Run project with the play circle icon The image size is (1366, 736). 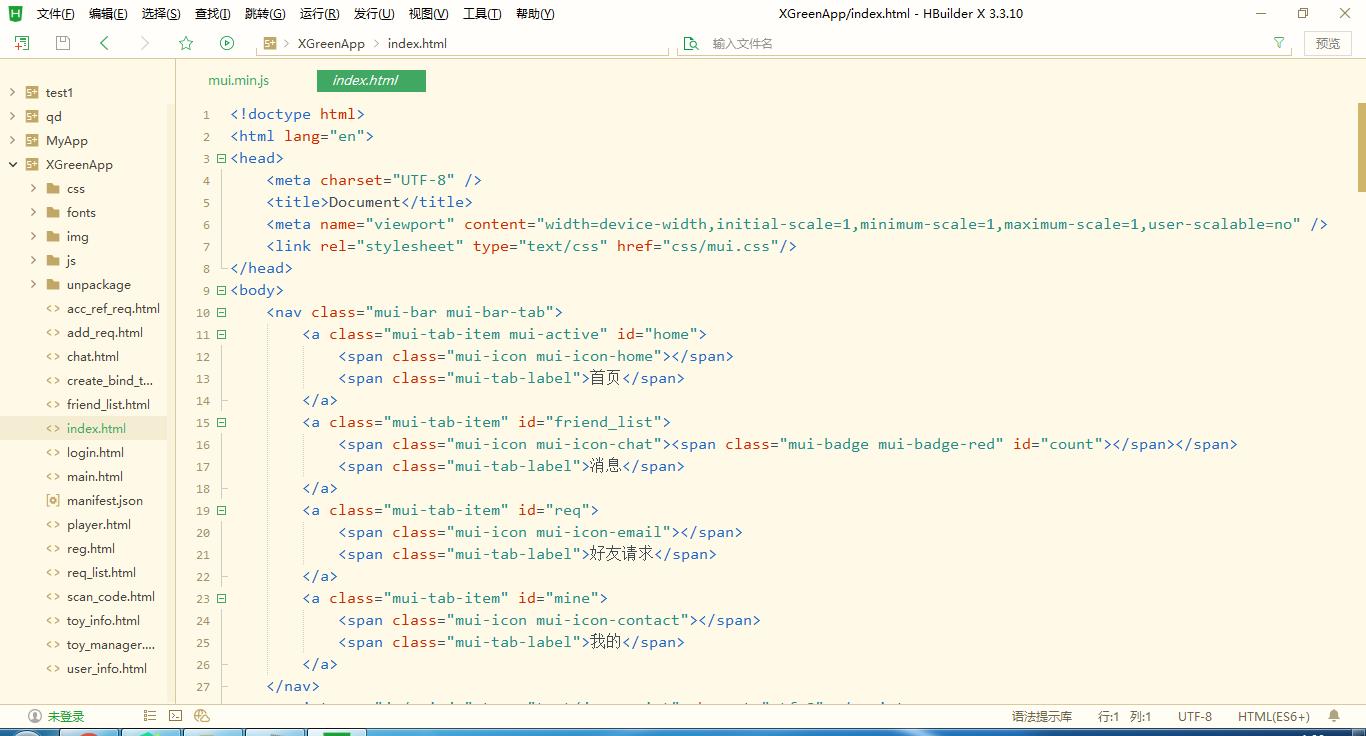pyautogui.click(x=227, y=43)
